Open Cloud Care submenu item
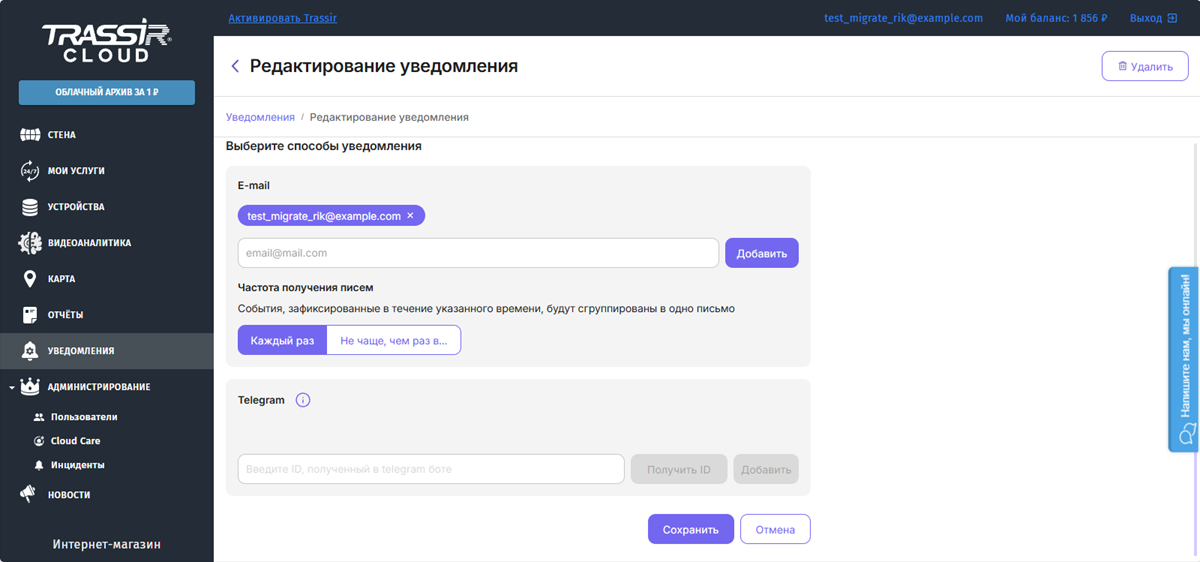Screen dimensions: 1200x562 click(x=75, y=441)
